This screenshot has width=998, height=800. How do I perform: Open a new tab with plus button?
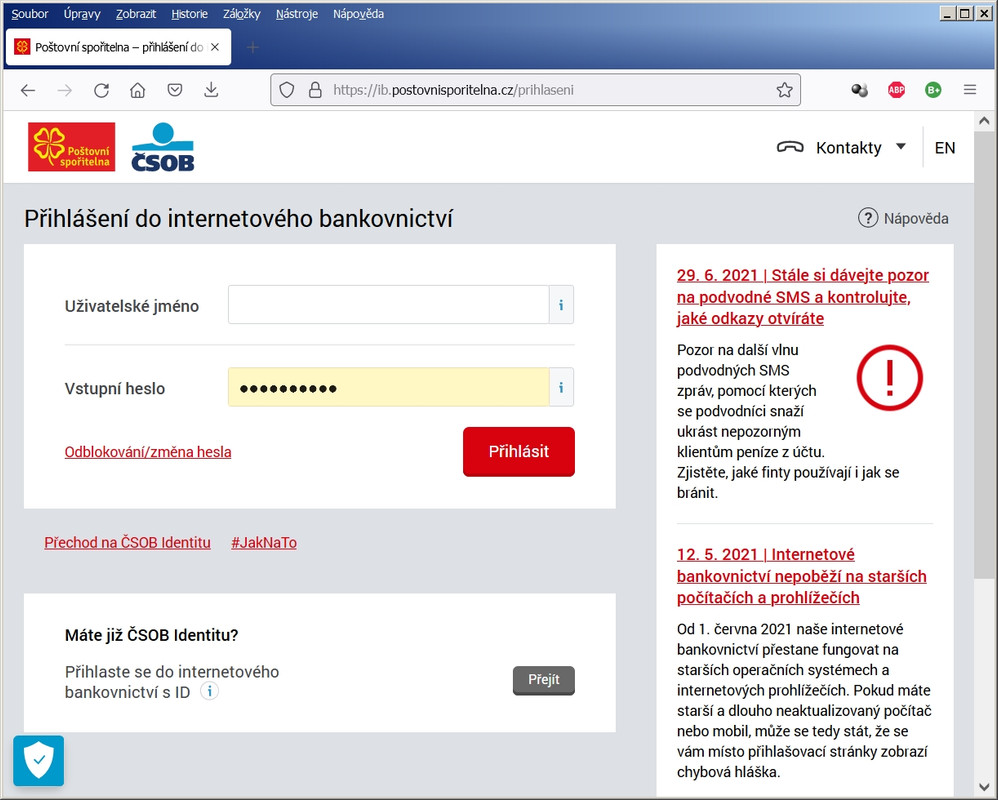pyautogui.click(x=253, y=47)
